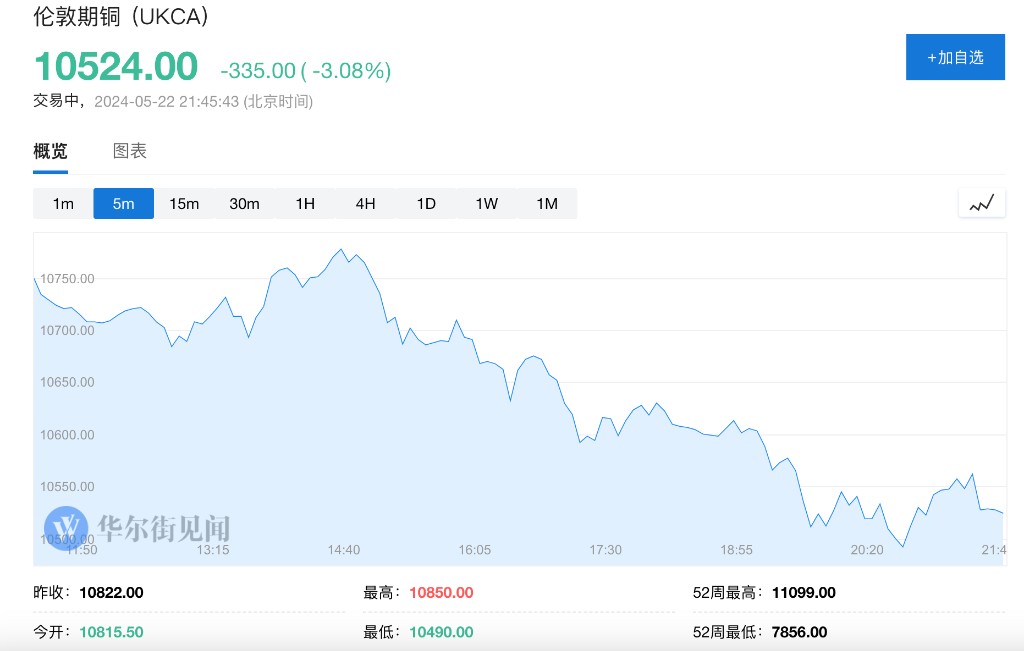Click the 52周最高 value 11099.00
Screen dimensions: 1024x651
tap(803, 593)
